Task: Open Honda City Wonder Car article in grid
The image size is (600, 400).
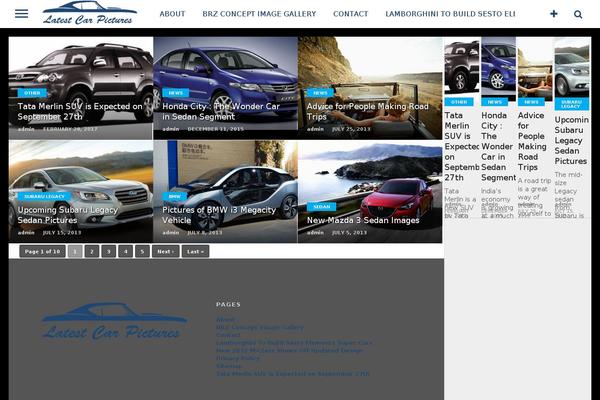Action: coord(221,111)
